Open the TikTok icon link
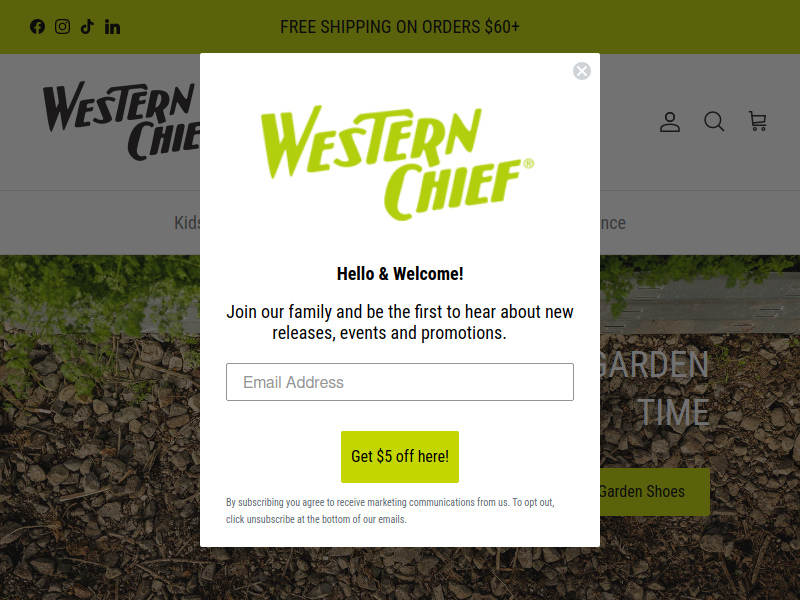Image resolution: width=800 pixels, height=600 pixels. tap(87, 27)
